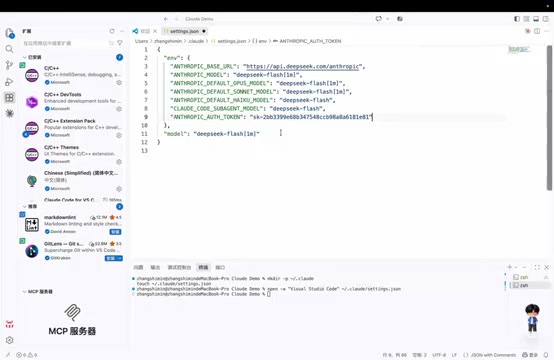554x360 pixels.
Task: Switch to the Problems panel tab
Action: pos(138,267)
